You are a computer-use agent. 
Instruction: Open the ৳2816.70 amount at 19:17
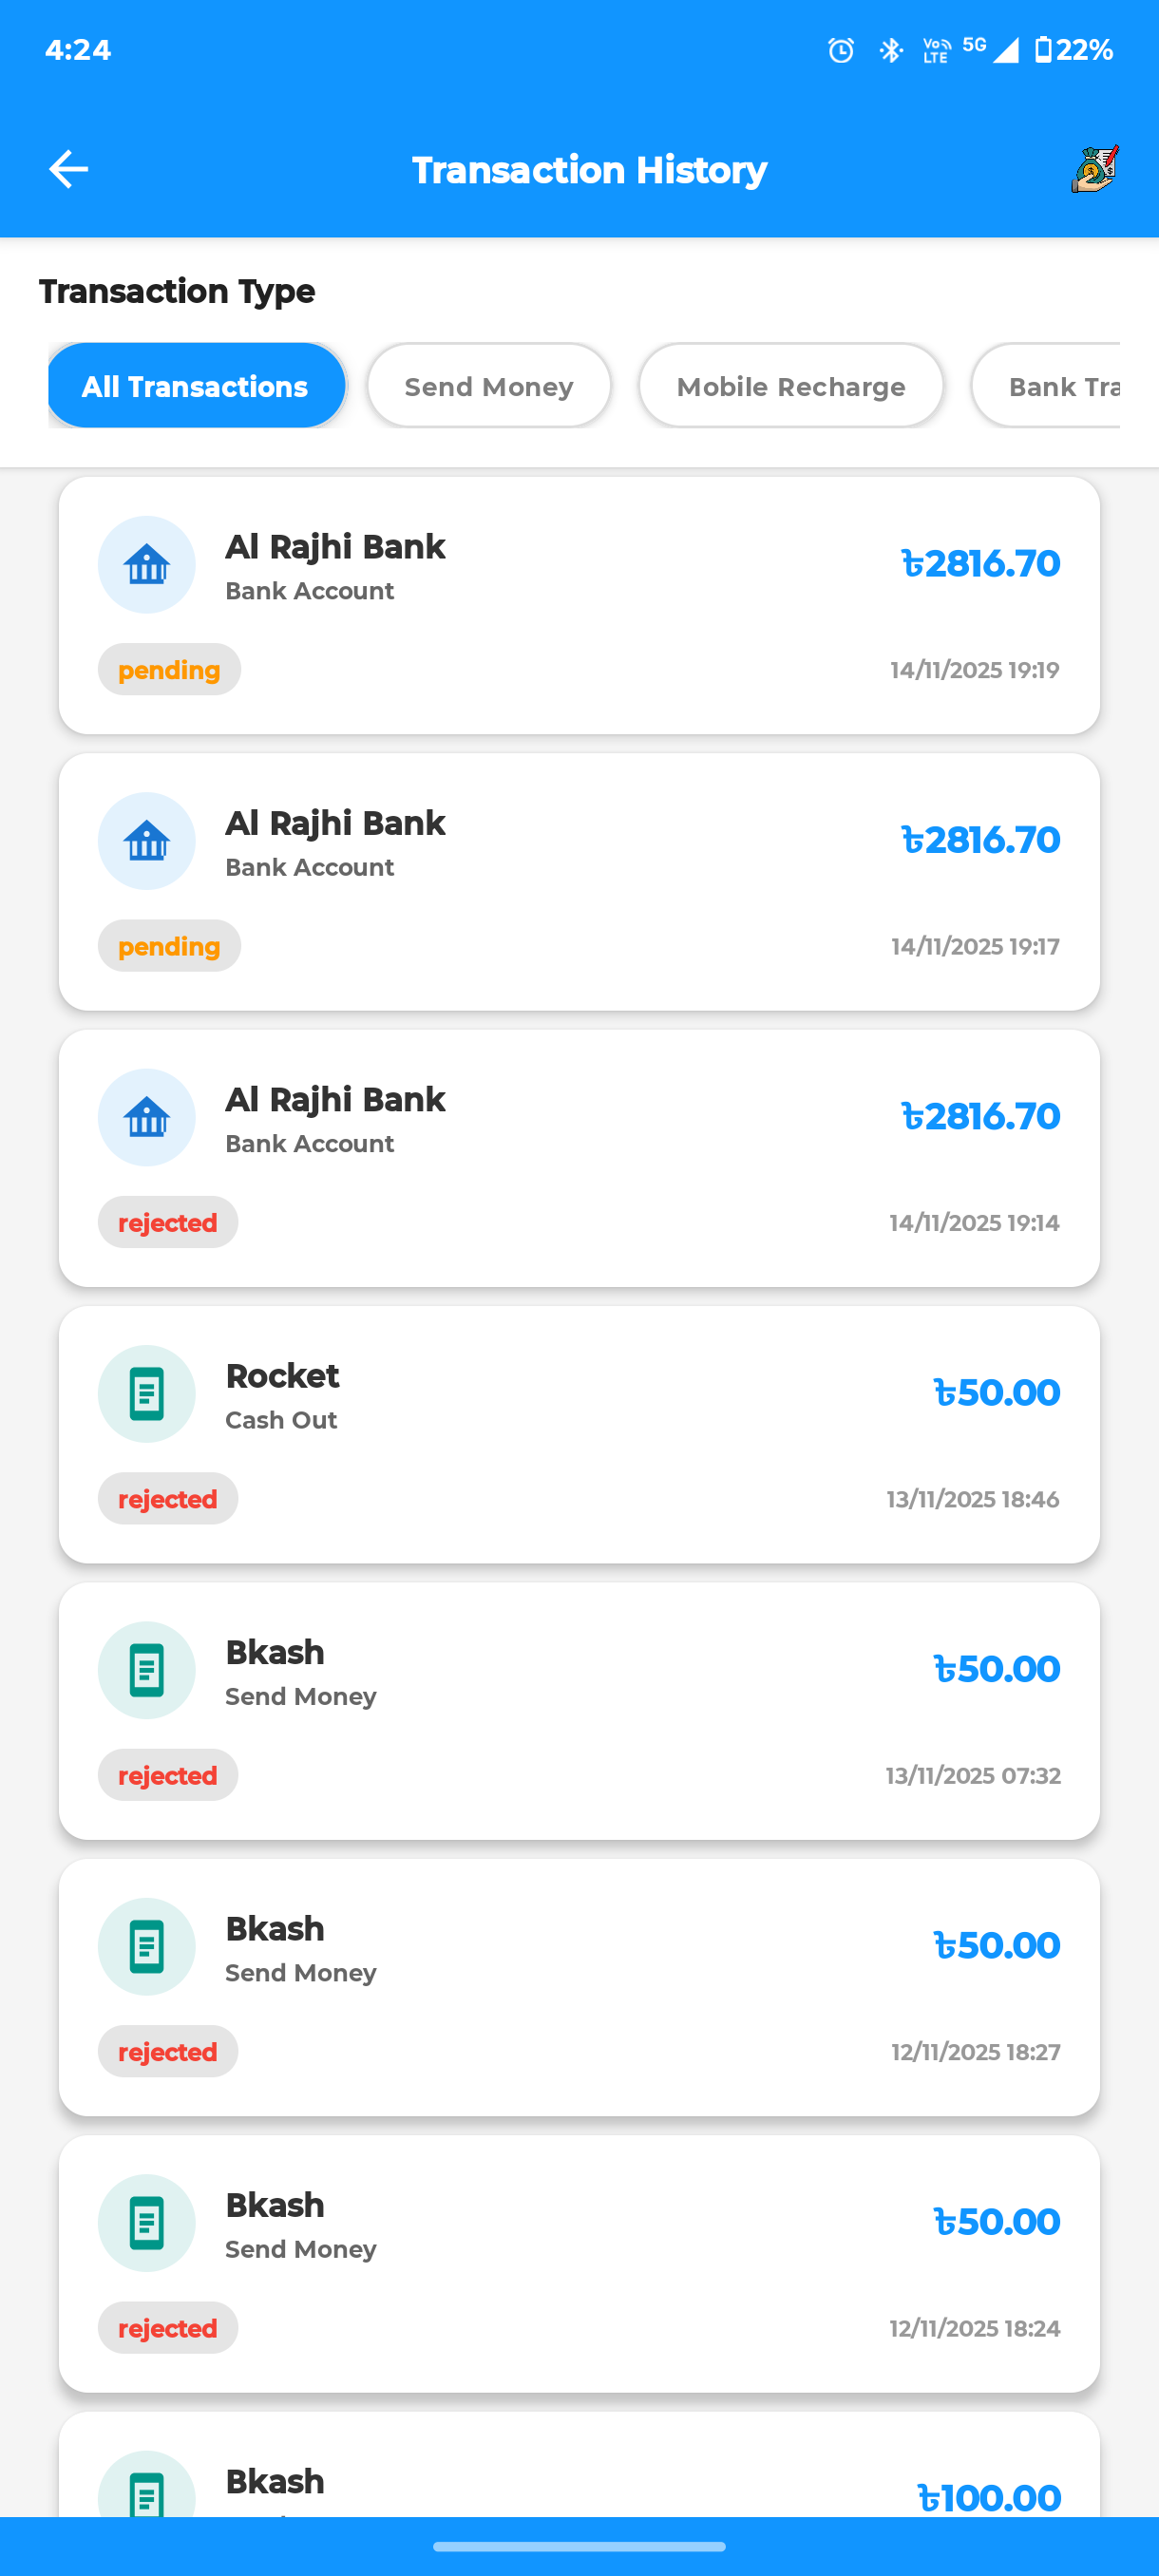pyautogui.click(x=980, y=840)
